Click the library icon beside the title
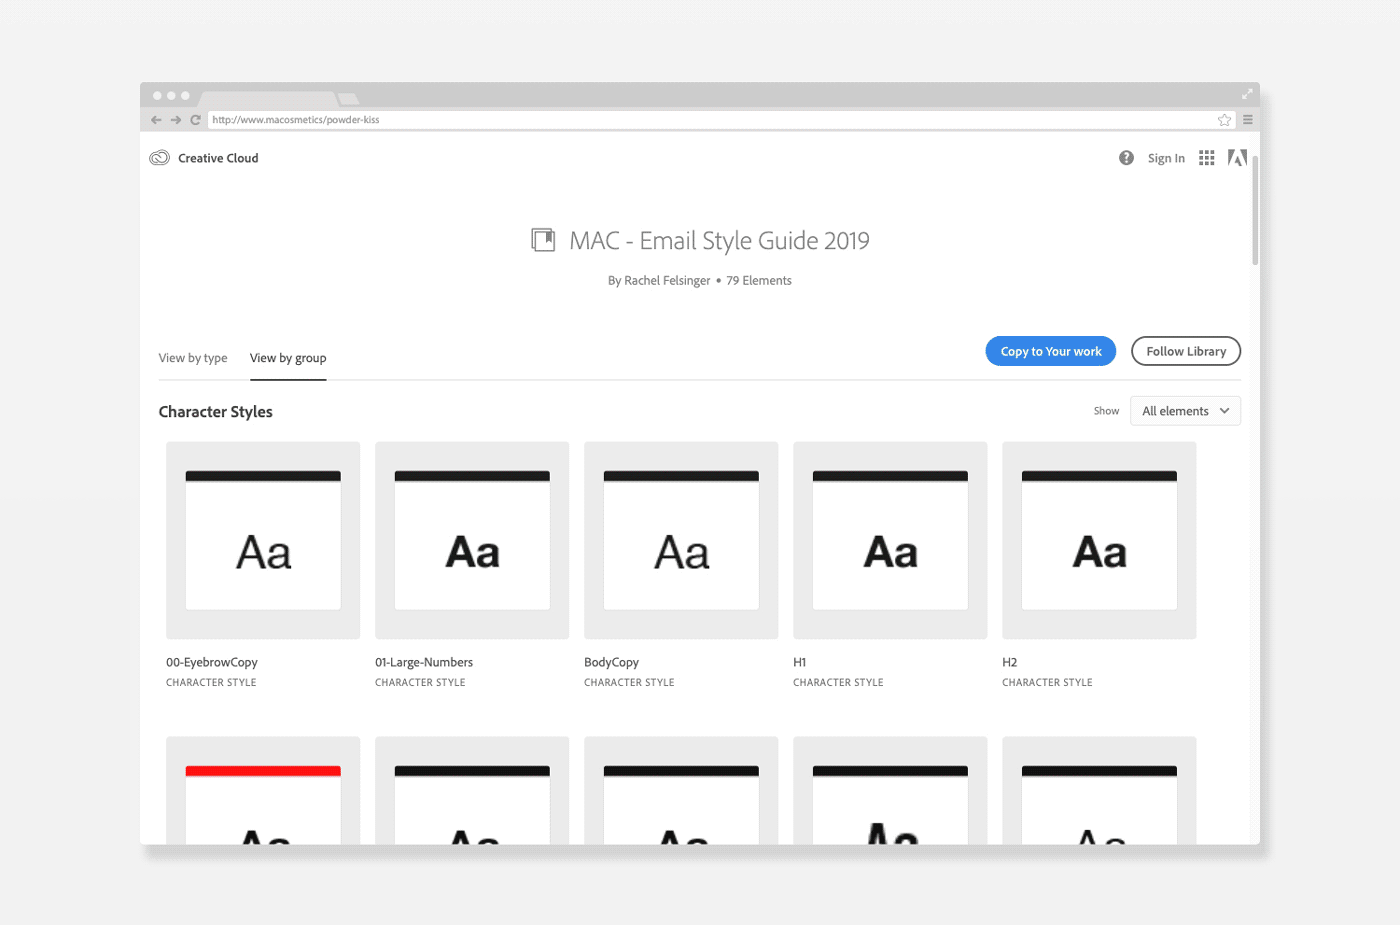Viewport: 1400px width, 925px height. 543,240
